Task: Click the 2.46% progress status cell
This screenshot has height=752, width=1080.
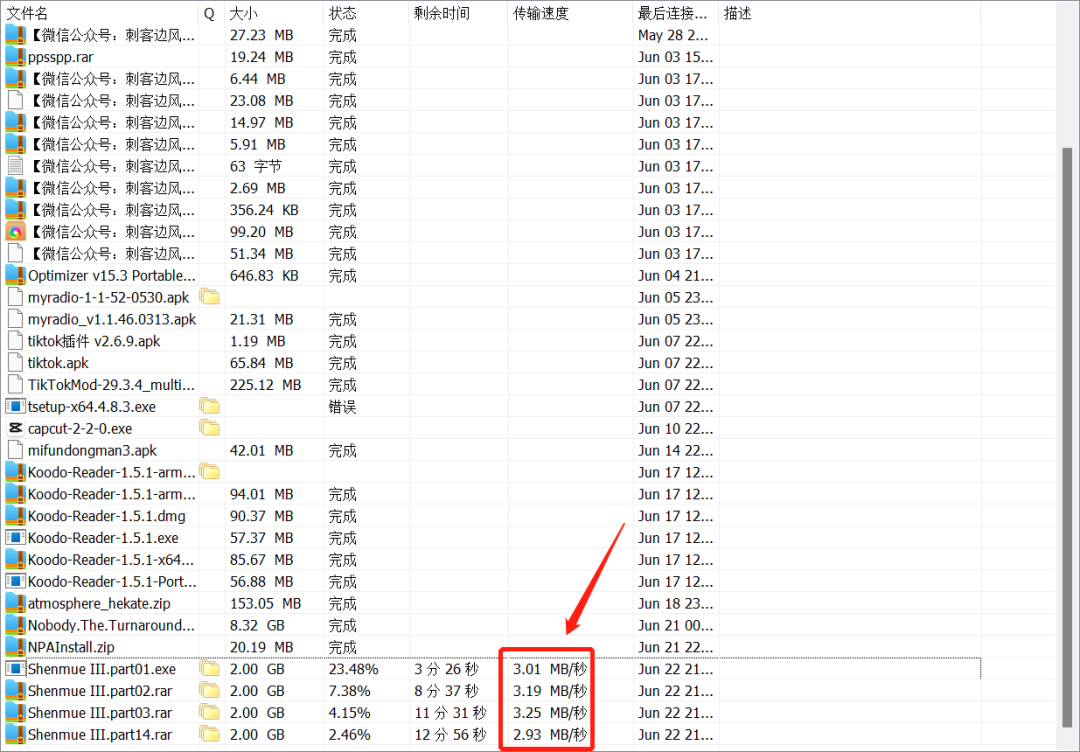Action: (349, 735)
